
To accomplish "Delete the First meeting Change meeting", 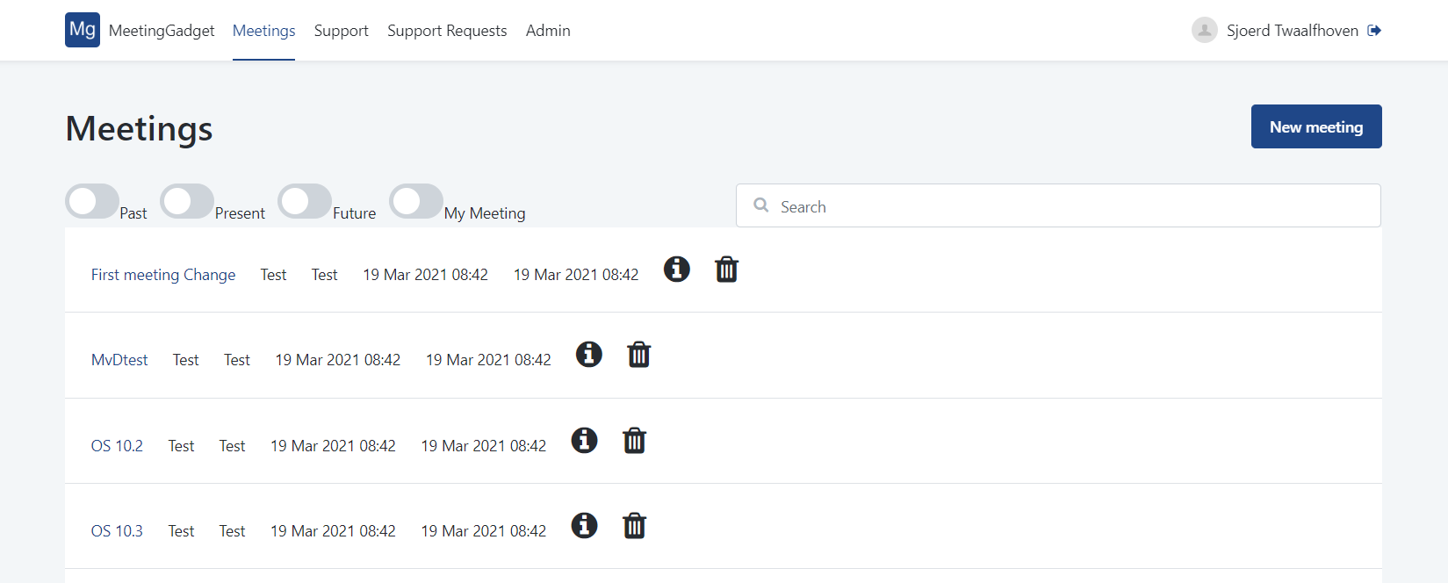I will point(727,269).
